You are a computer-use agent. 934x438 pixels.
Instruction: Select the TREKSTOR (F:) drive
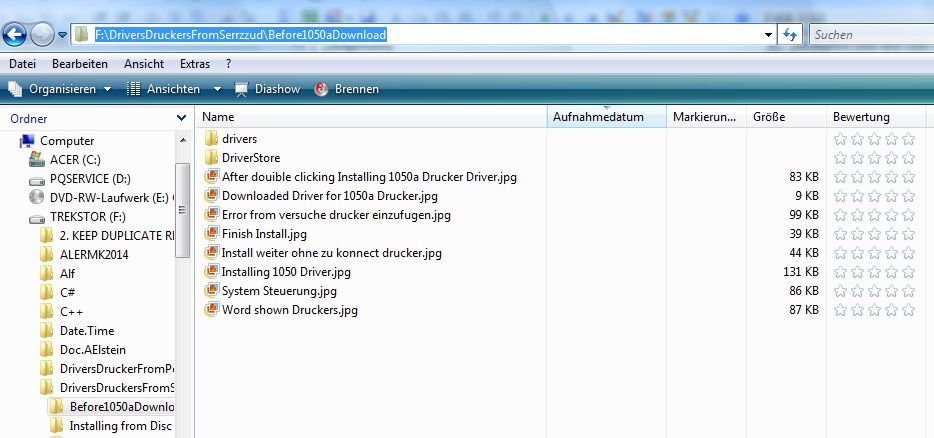point(77,217)
